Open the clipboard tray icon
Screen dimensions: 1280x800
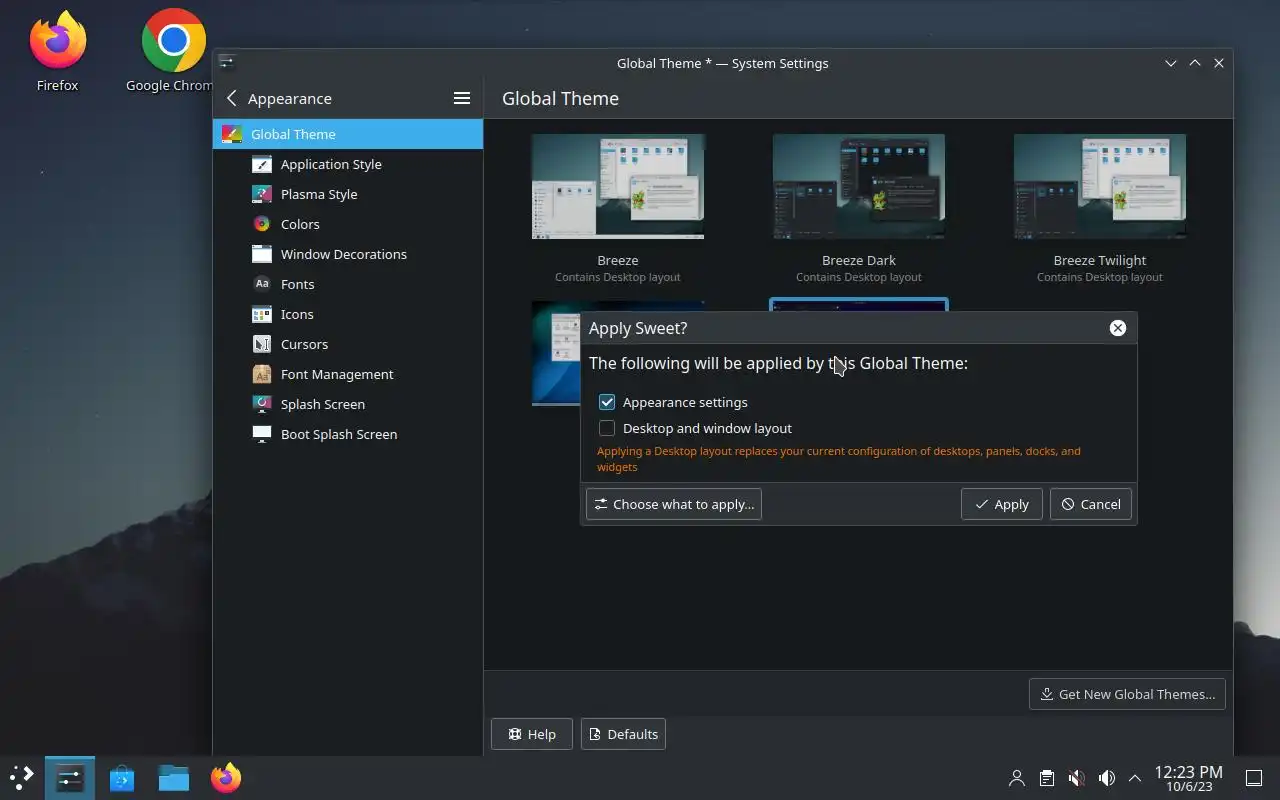pyautogui.click(x=1047, y=778)
